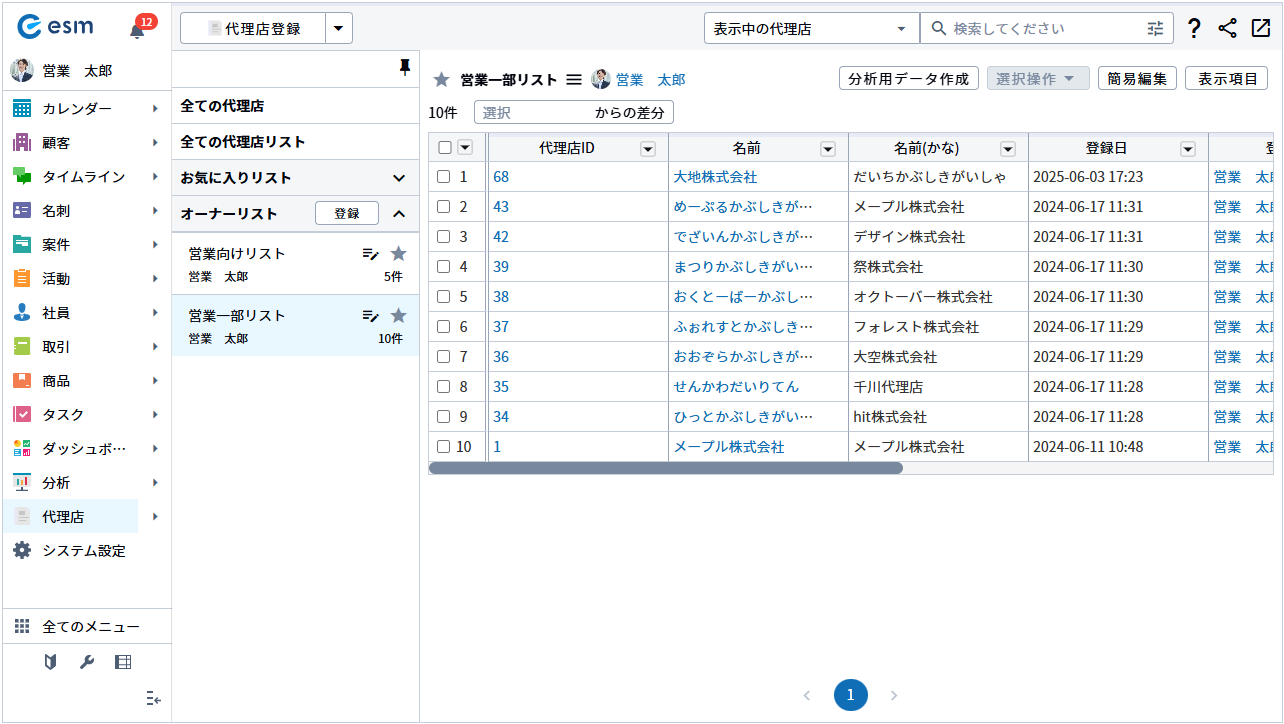Viewport: 1284px width, 724px height.
Task: Select page 1 in pagination
Action: [x=851, y=695]
